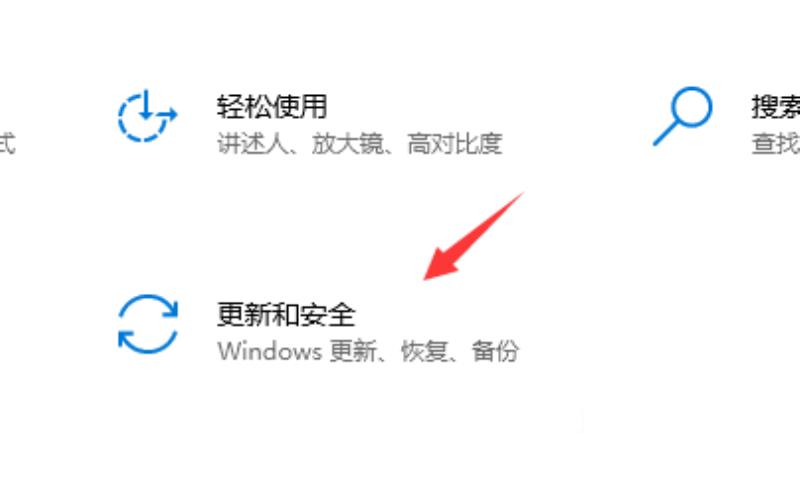
Task: Click the partially visible 式 text at left
Action: coord(7,143)
